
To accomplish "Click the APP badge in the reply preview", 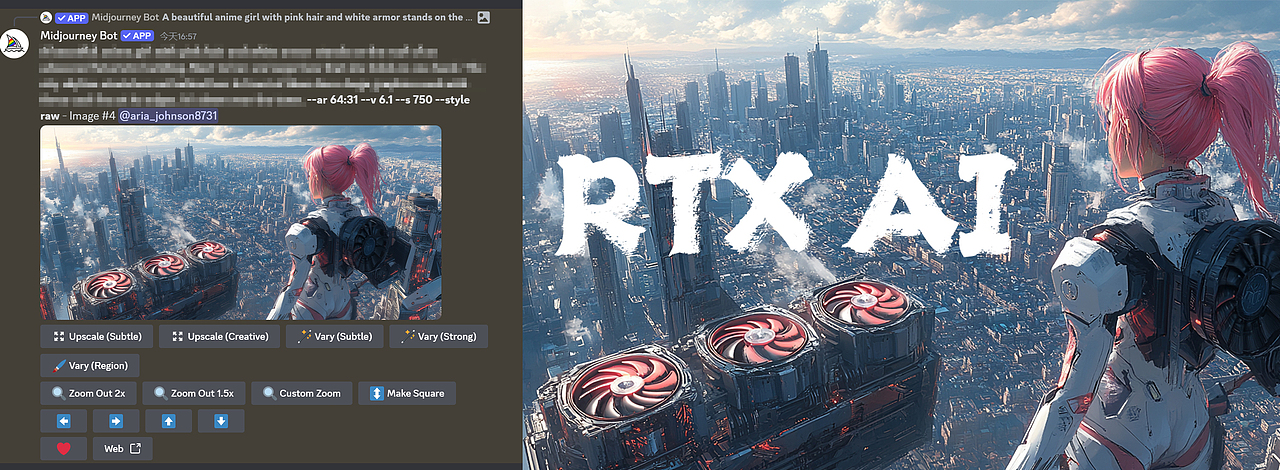I will point(71,17).
